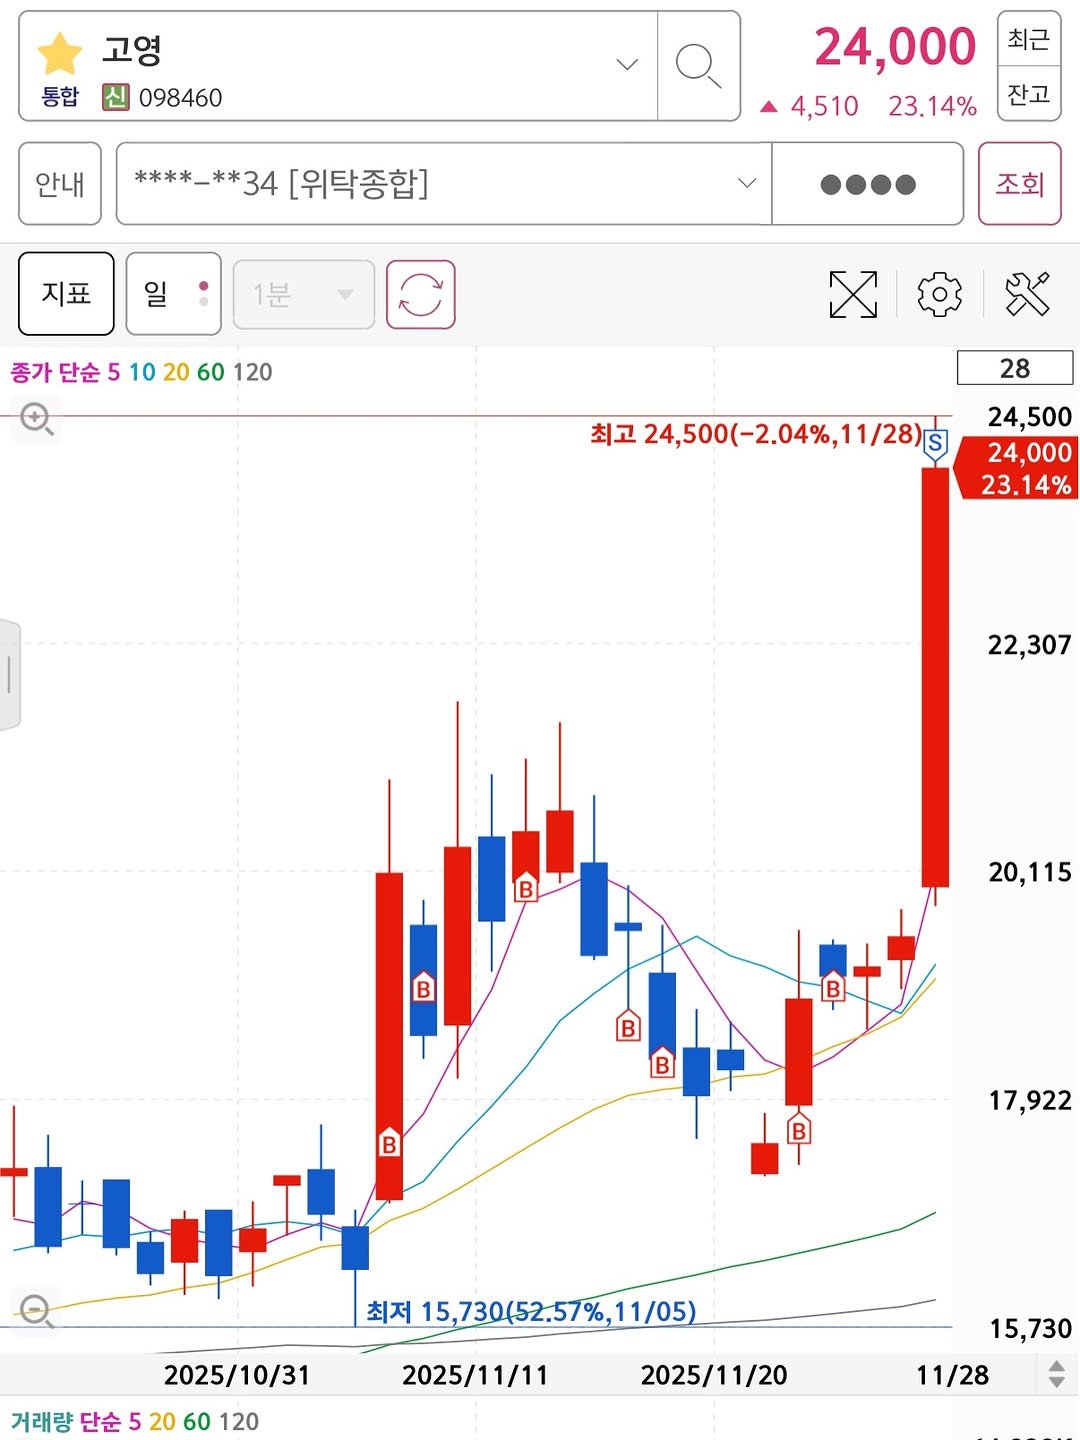This screenshot has width=1080, height=1440.
Task: Open chart settings gear icon
Action: (939, 294)
